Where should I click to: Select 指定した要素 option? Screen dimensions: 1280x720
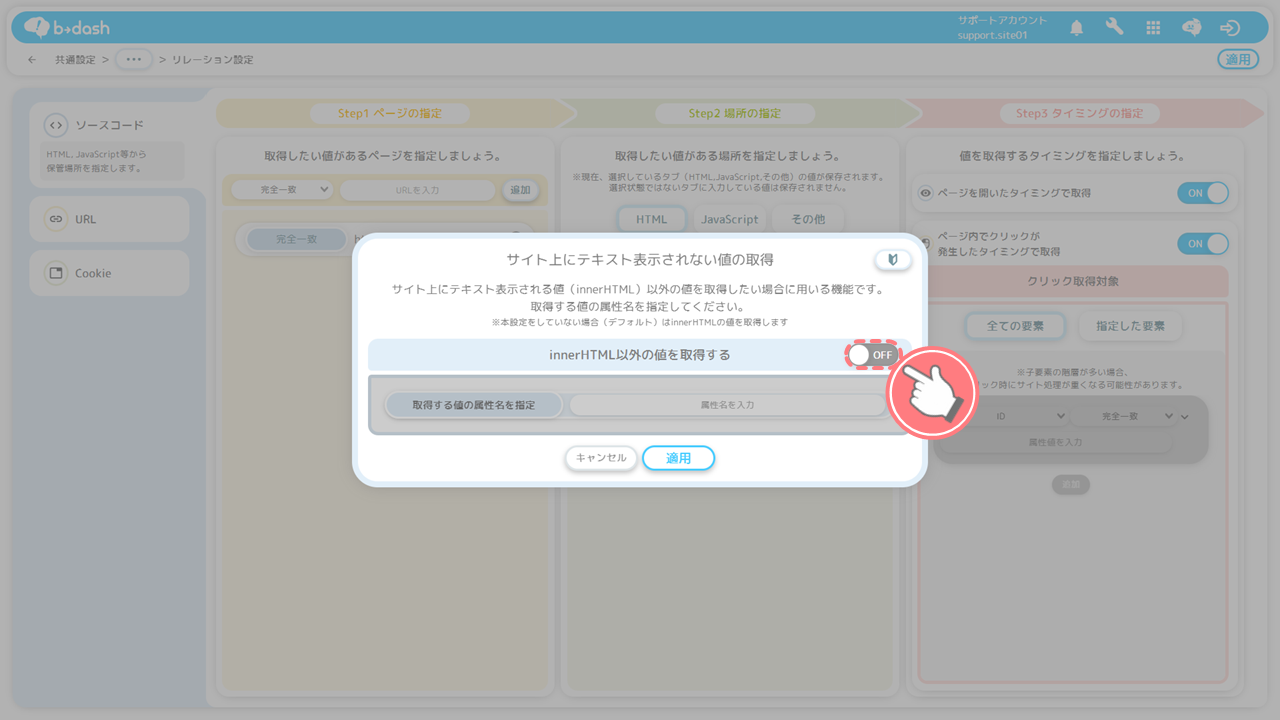[1130, 326]
